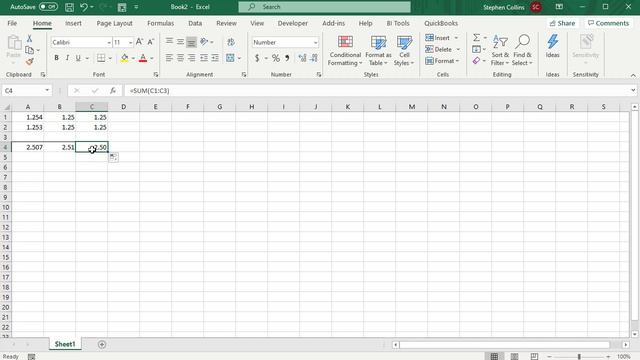Open the Number format dropdown
This screenshot has width=640, height=360.
pos(316,42)
